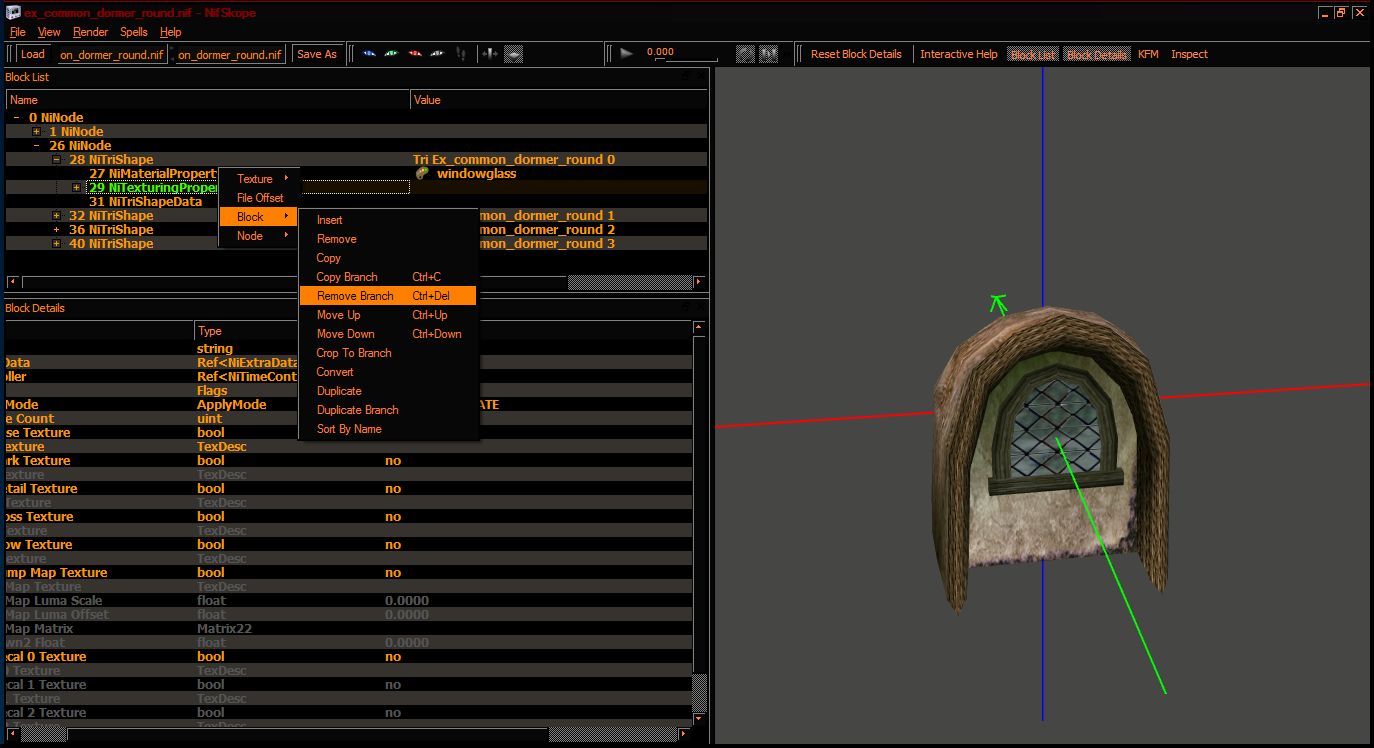Open the View menu
The image size is (1374, 748).
[x=49, y=32]
